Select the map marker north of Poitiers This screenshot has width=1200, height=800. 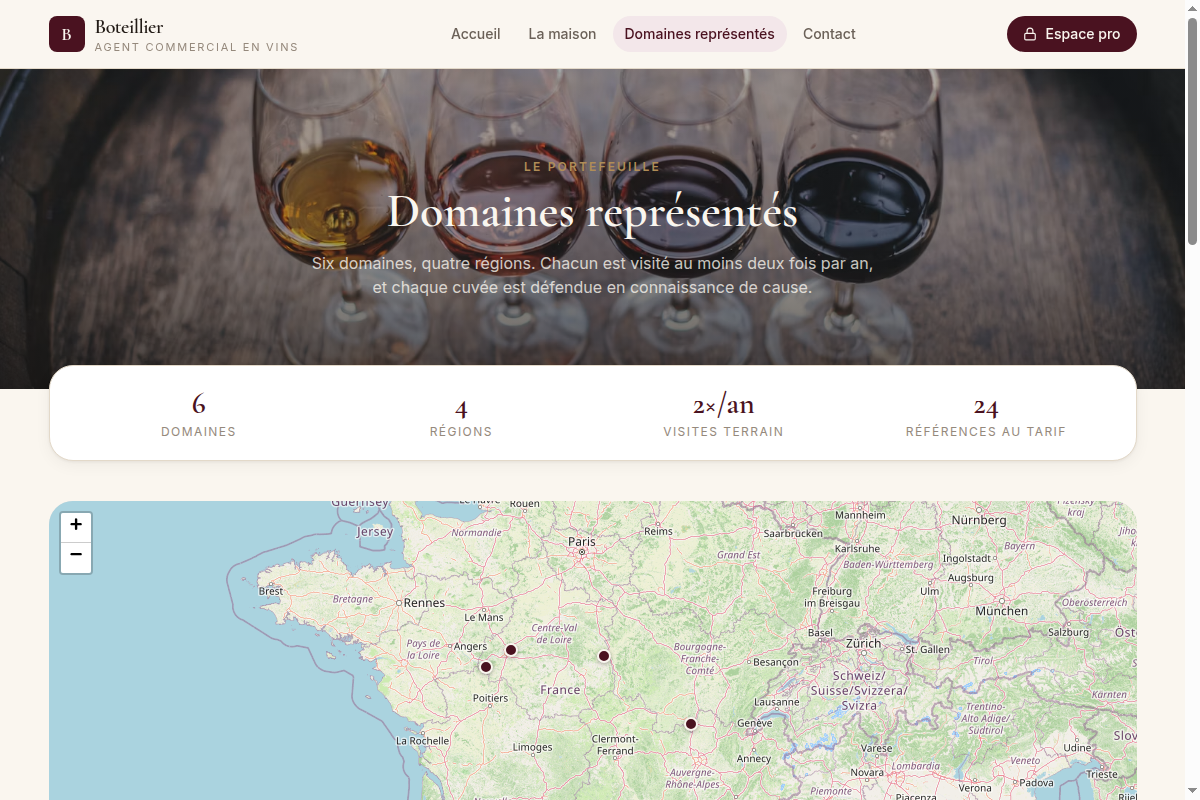486,667
